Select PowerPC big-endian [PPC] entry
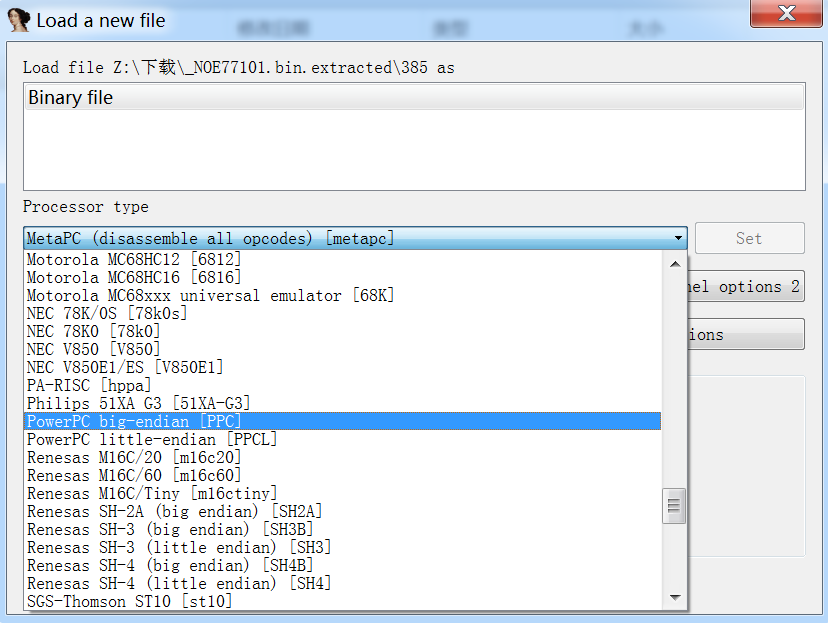 pos(134,421)
